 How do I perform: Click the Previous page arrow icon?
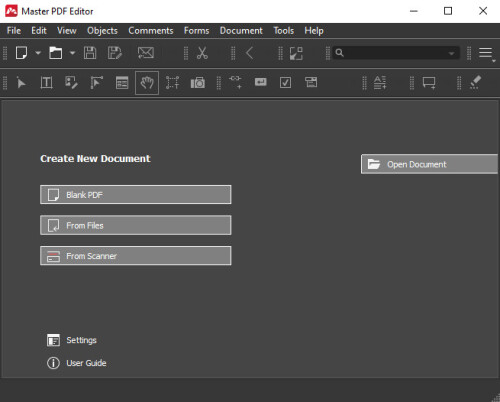(x=250, y=53)
